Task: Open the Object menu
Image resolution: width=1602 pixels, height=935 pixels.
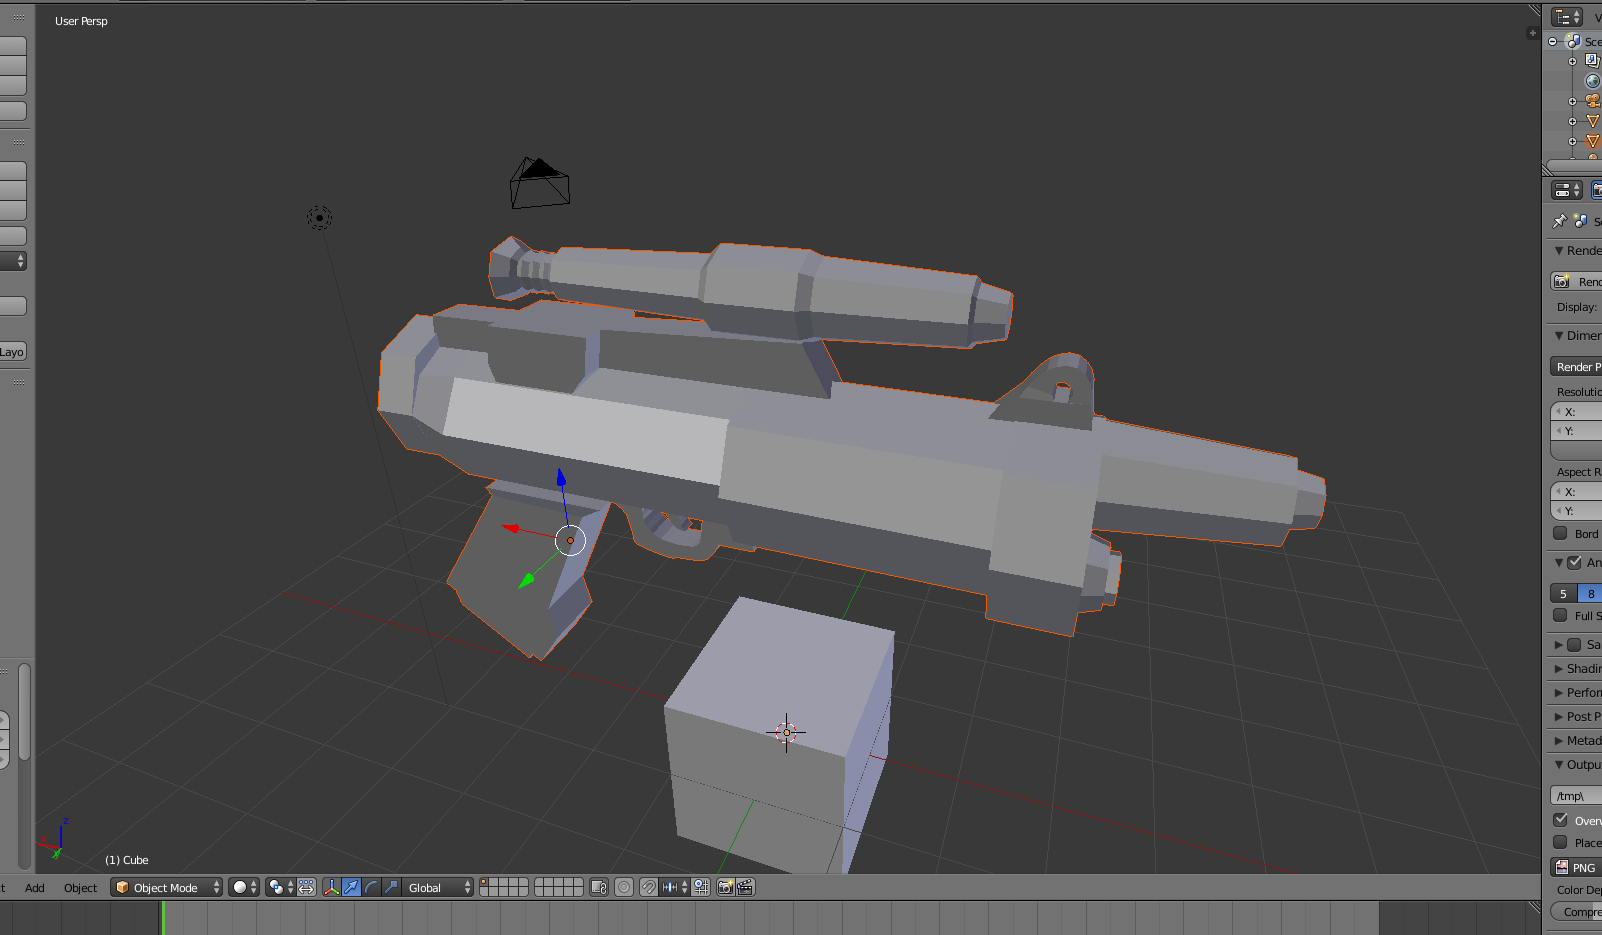Action: tap(80, 887)
